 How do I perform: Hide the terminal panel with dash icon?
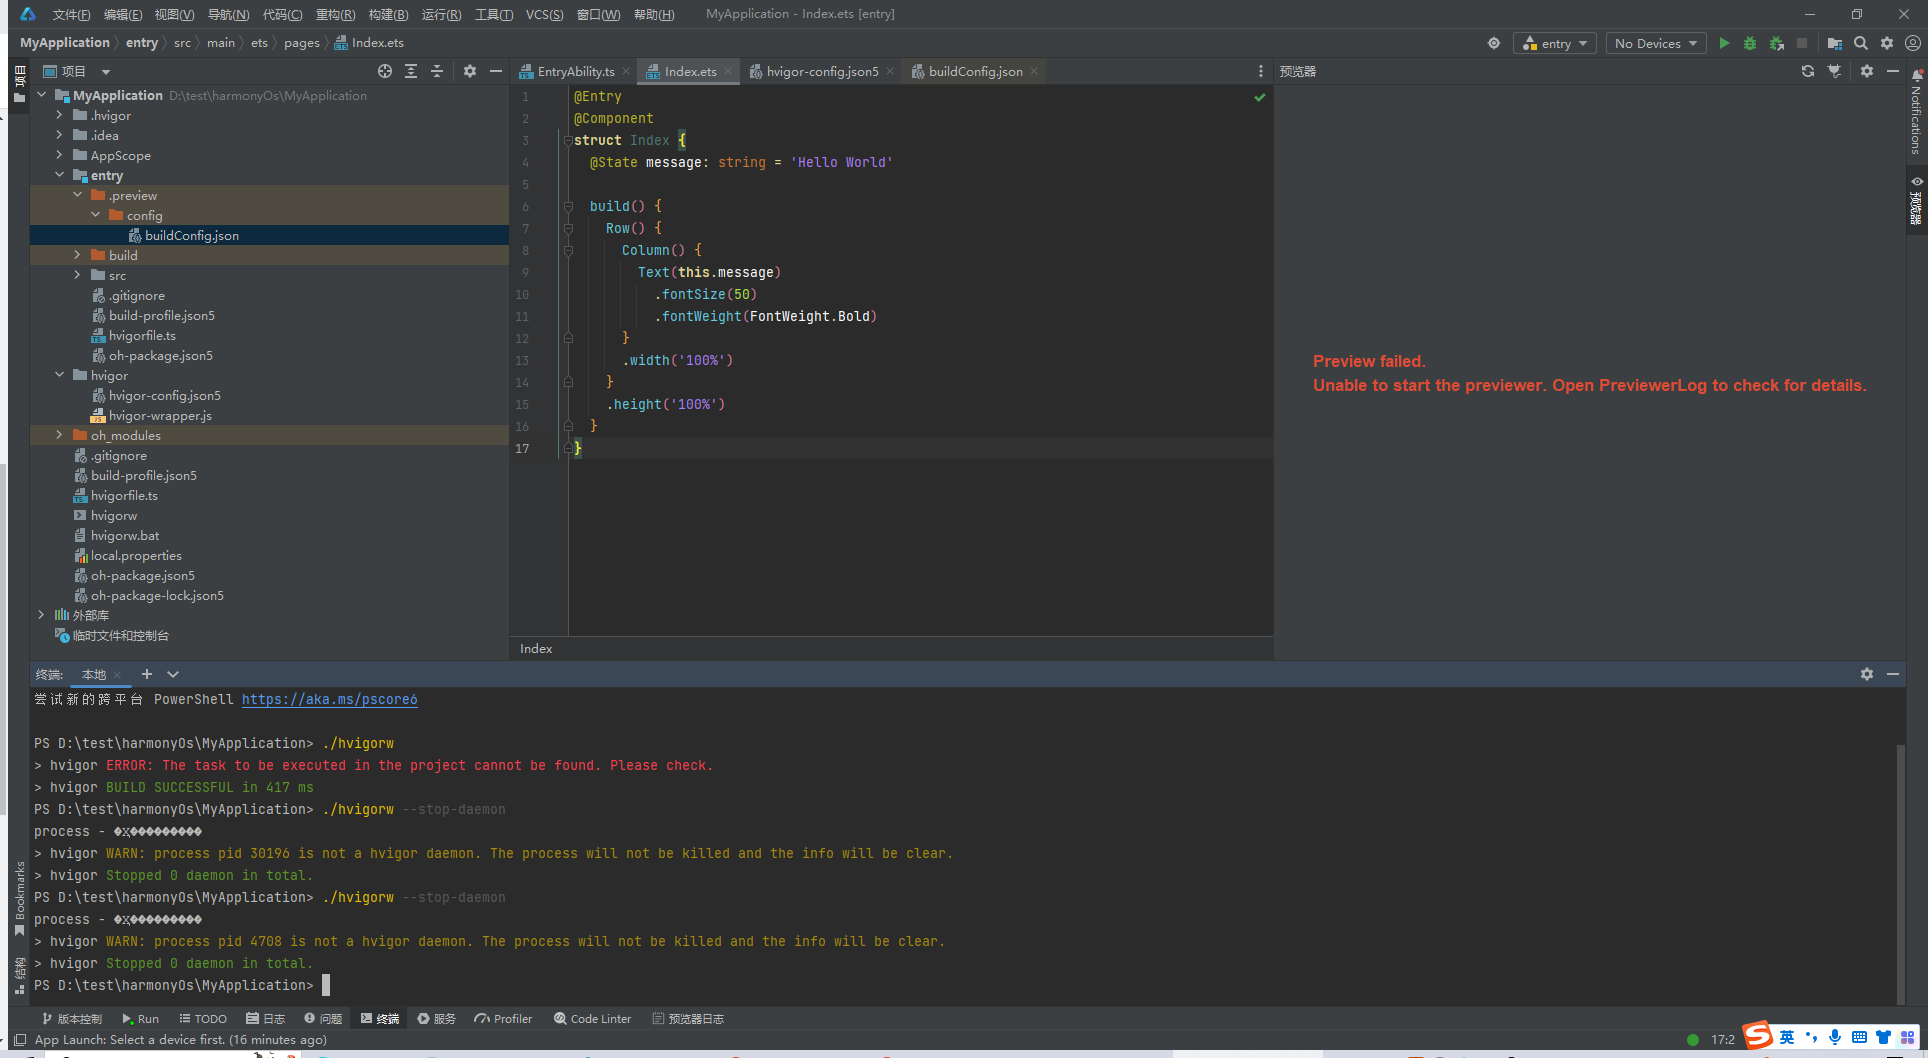(1892, 674)
